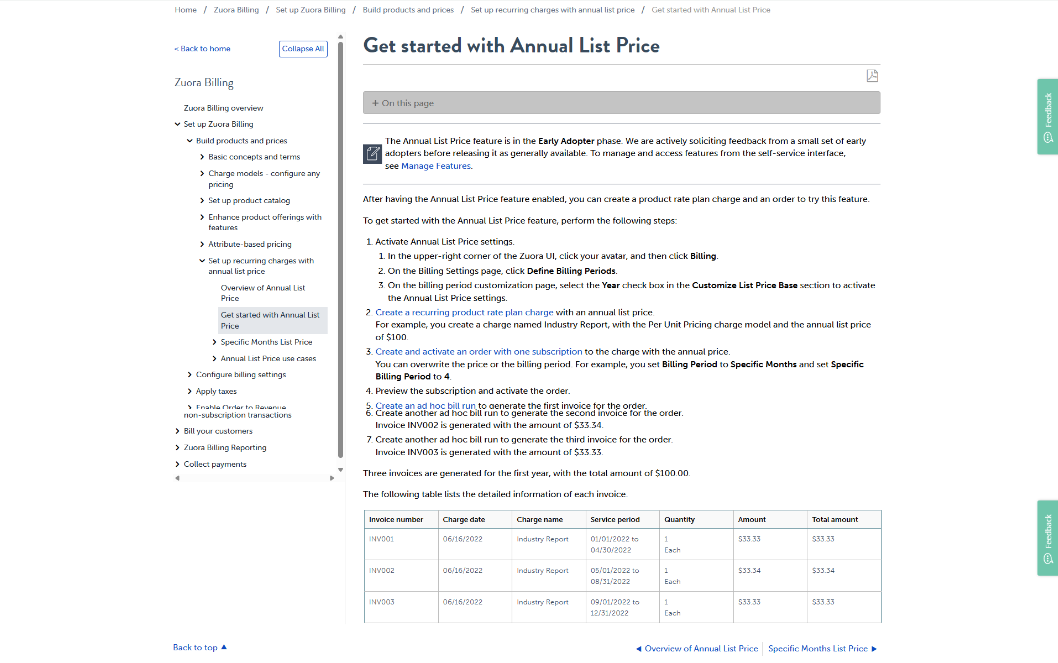Click the note icon beside Early Adopter notice
This screenshot has height=663, width=1058.
[x=372, y=154]
